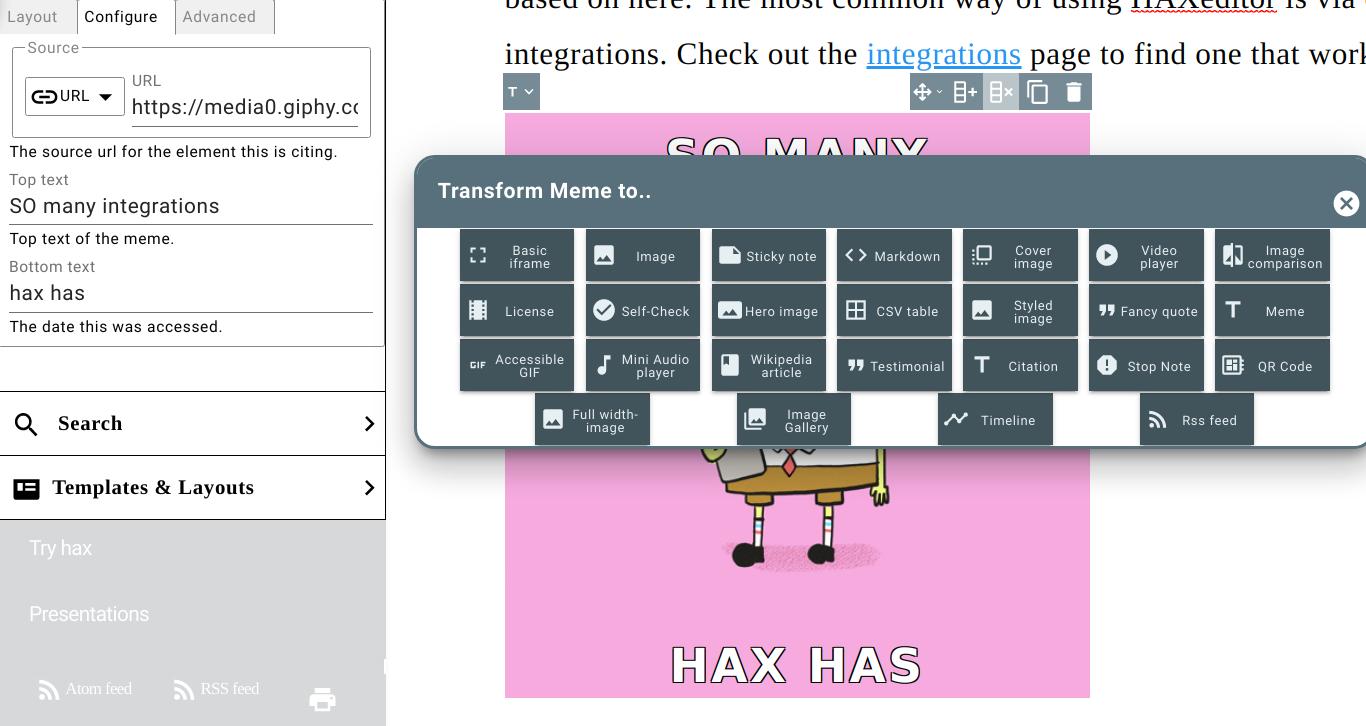Convert the meme to CSV table
1366x726 pixels.
[x=894, y=310]
